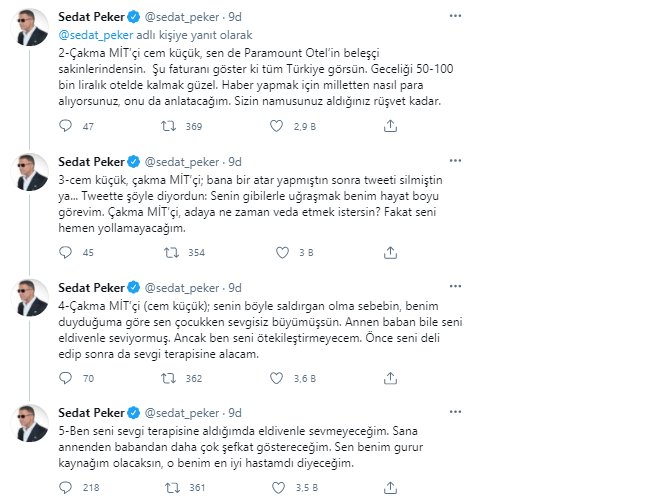Open more options on the first tweet

pyautogui.click(x=455, y=16)
